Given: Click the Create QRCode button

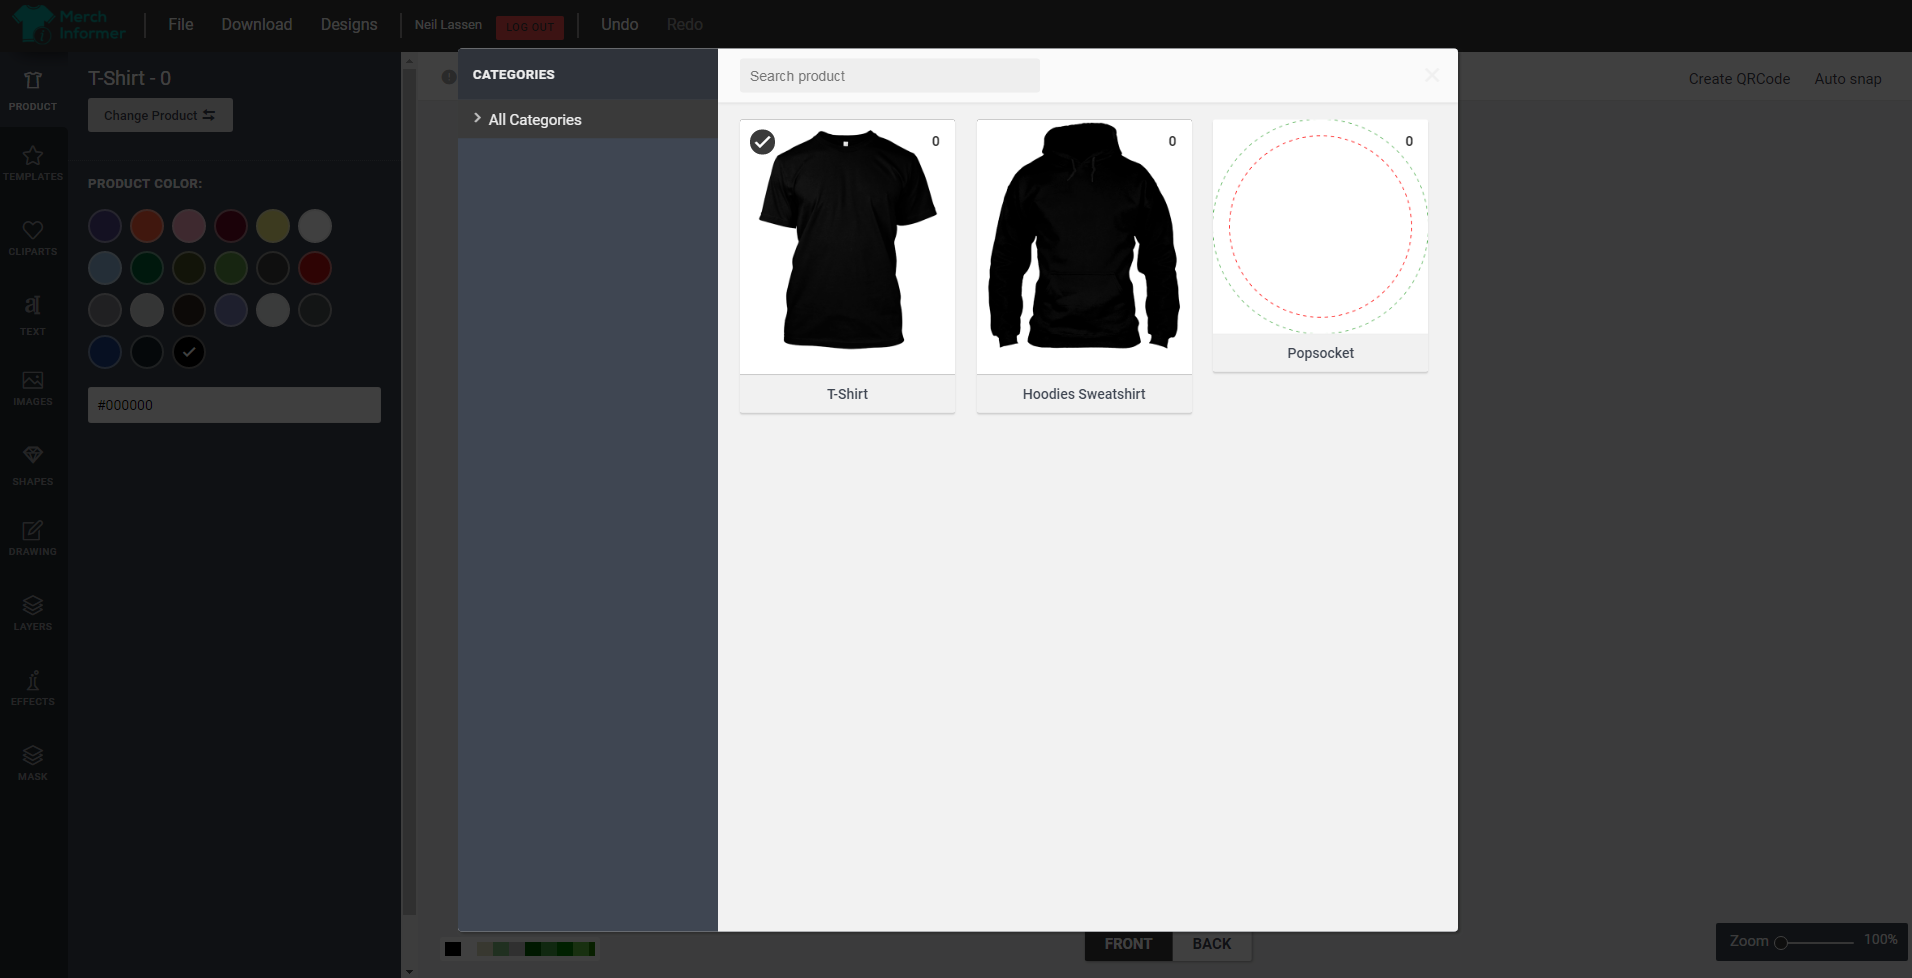Looking at the screenshot, I should pos(1738,79).
